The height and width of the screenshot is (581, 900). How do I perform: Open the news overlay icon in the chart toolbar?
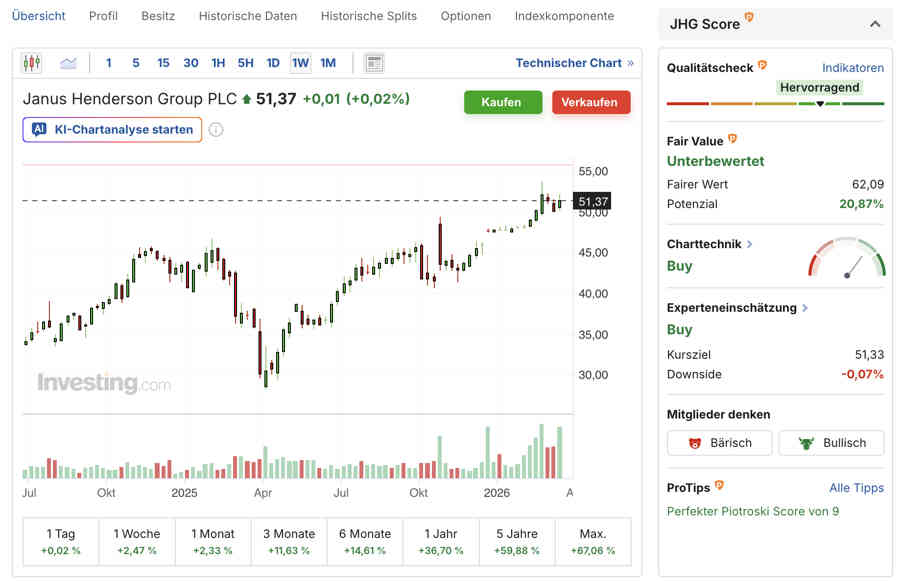[x=374, y=63]
